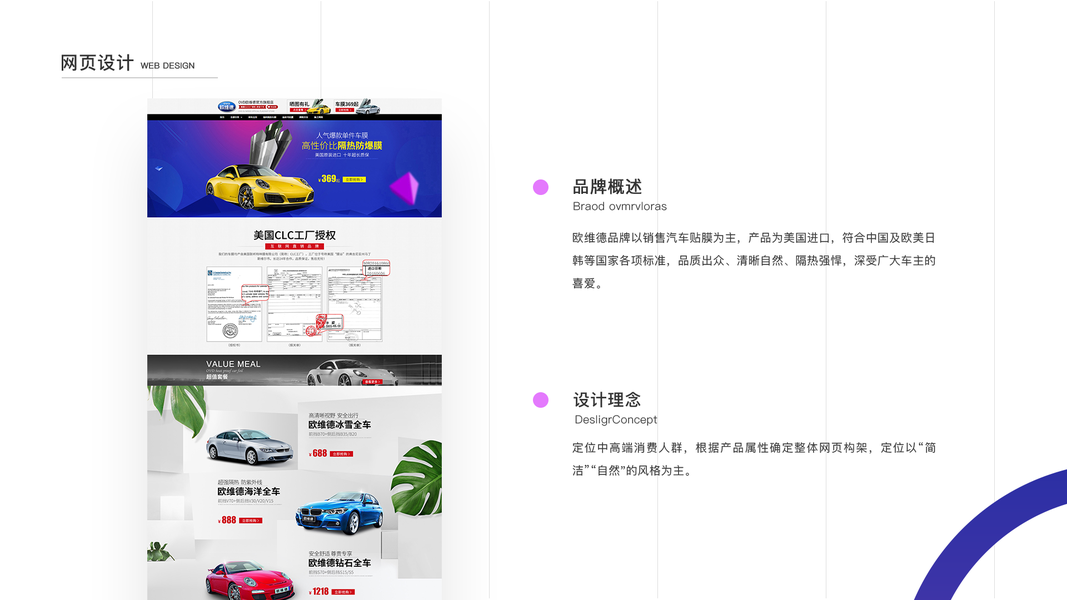Screen dimensions: 1067x600
Task: Click the 欧维德海洋全车 product title
Action: click(x=248, y=491)
